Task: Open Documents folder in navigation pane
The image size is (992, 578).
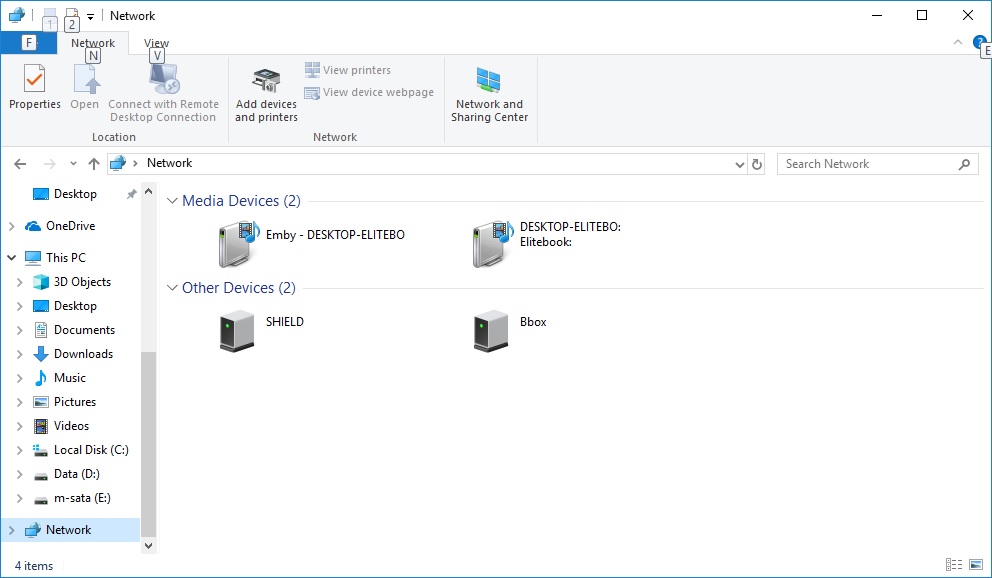Action: click(x=84, y=330)
